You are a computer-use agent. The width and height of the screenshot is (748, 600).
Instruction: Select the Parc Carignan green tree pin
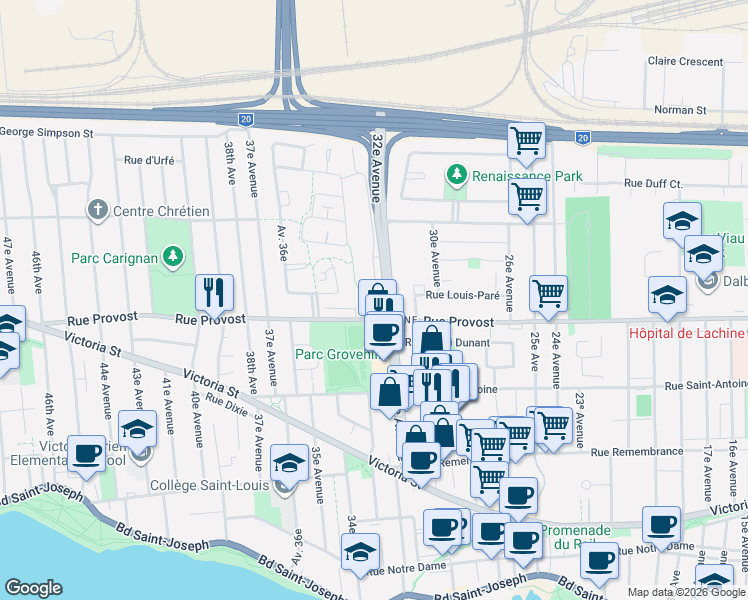[173, 258]
